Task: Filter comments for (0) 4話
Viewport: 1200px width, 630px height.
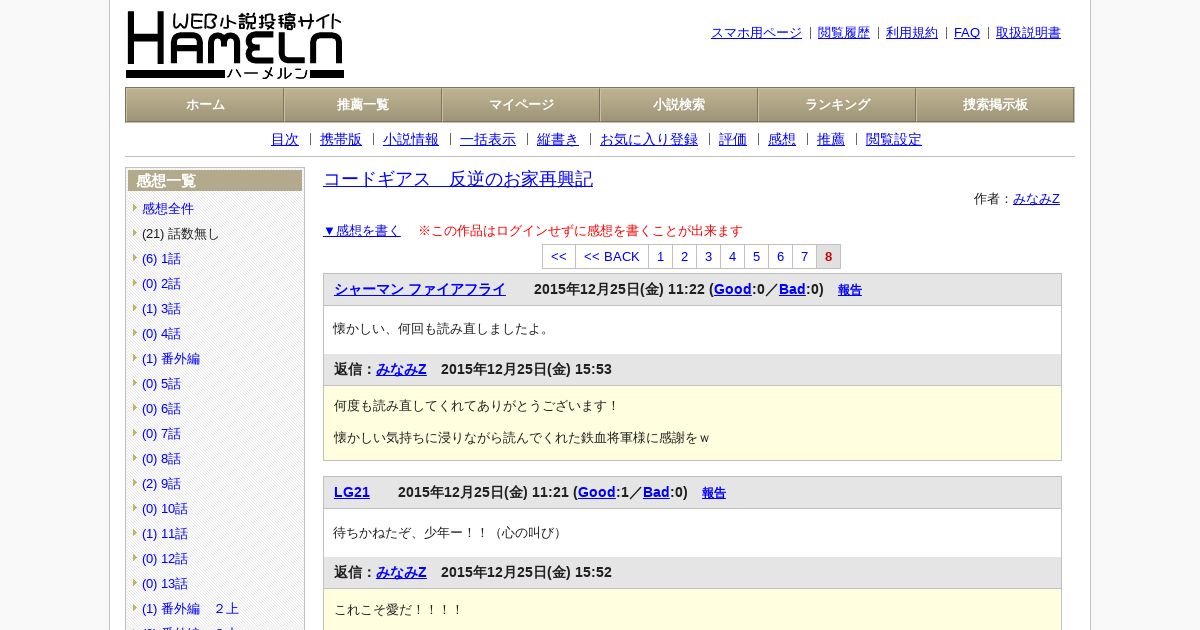Action: [x=161, y=334]
